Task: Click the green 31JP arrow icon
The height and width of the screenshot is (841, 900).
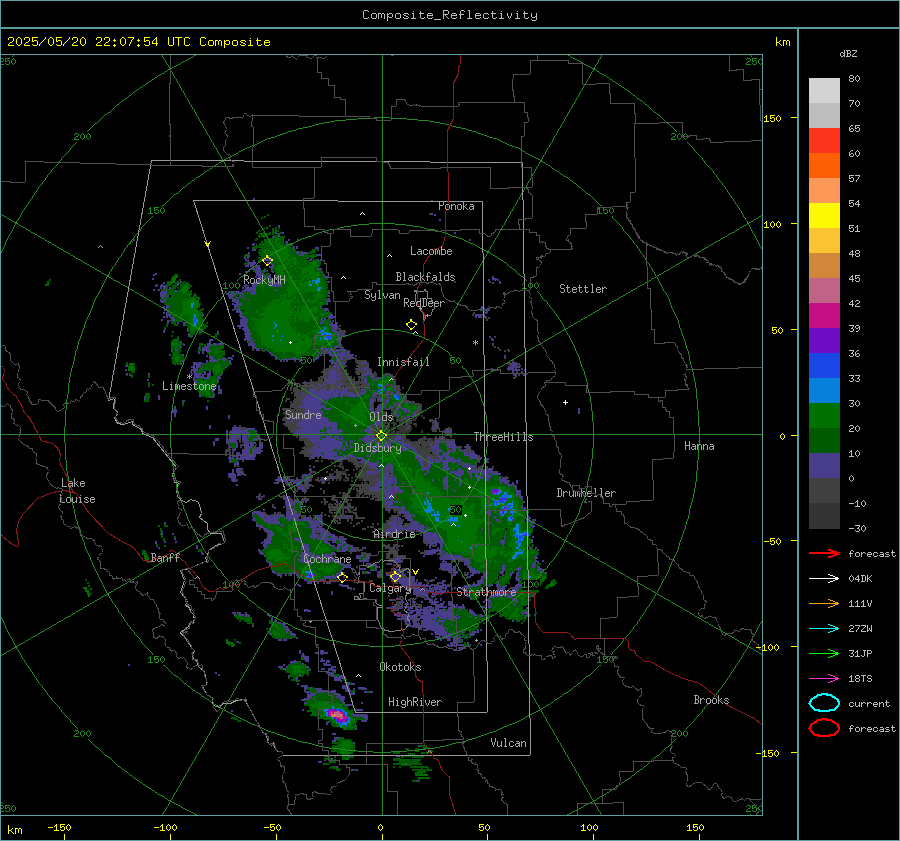Action: click(824, 653)
